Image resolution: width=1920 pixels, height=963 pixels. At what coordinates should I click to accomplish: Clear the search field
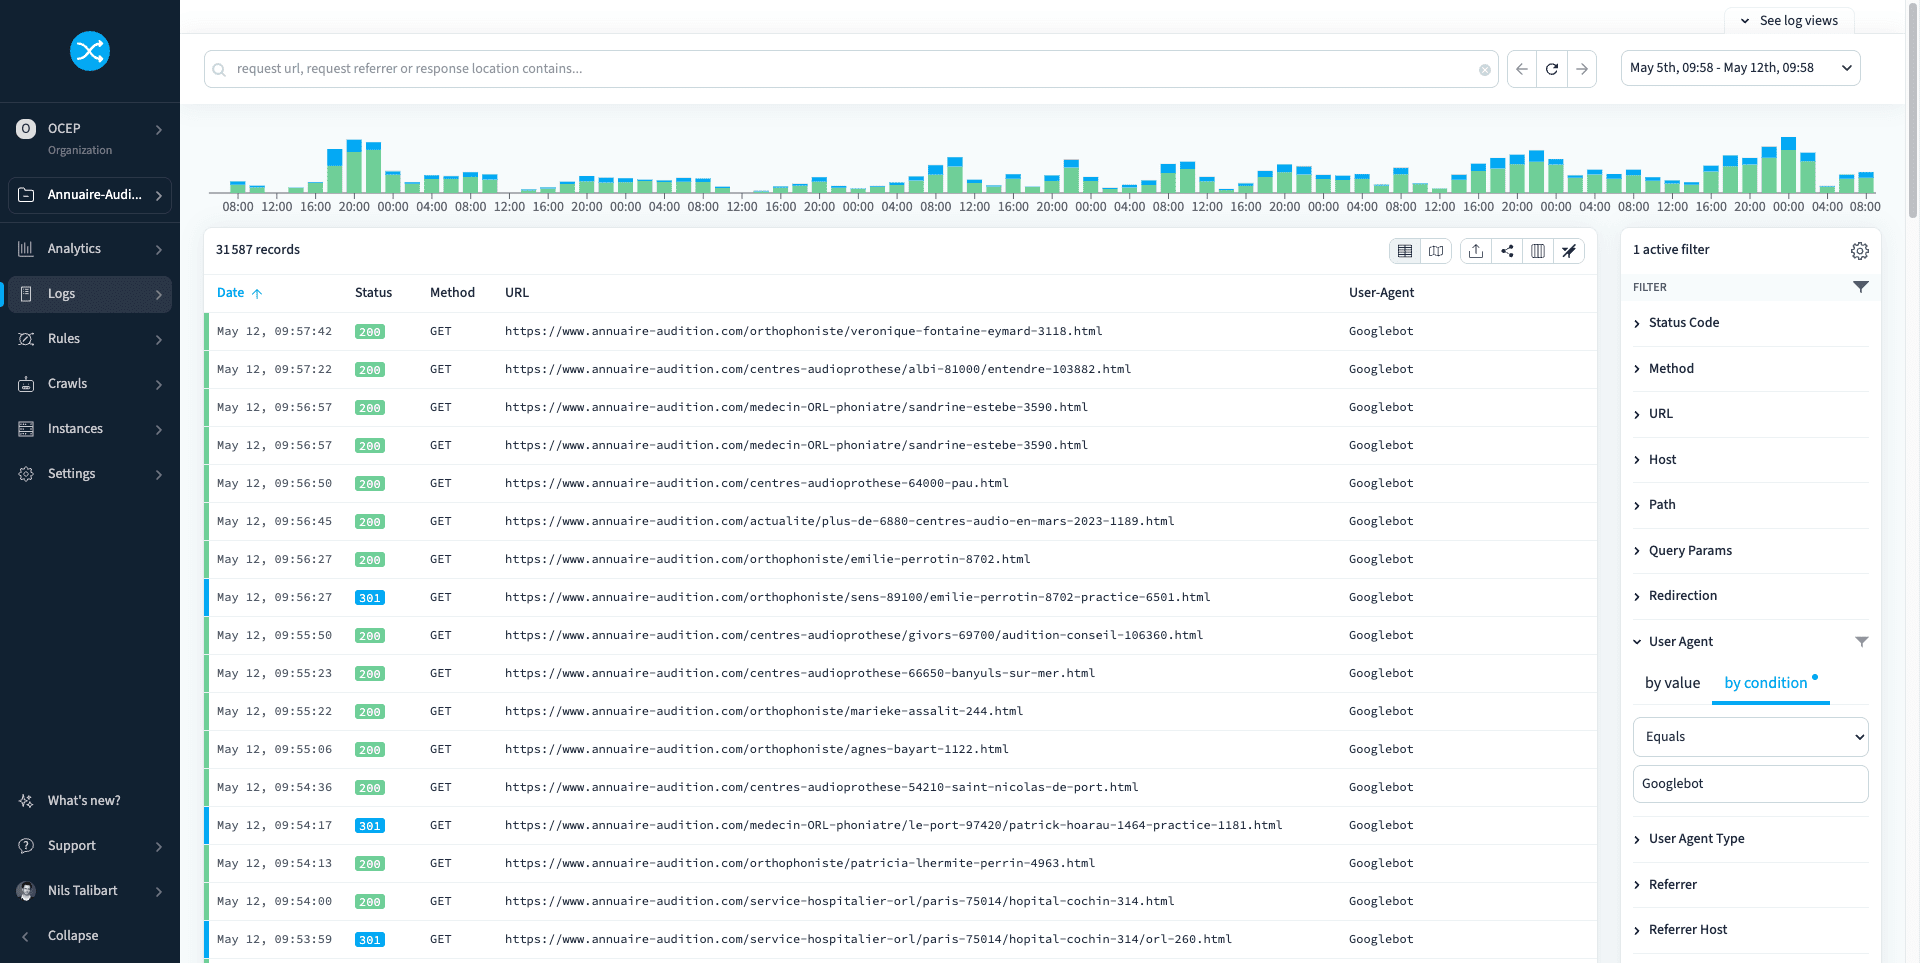(1485, 70)
